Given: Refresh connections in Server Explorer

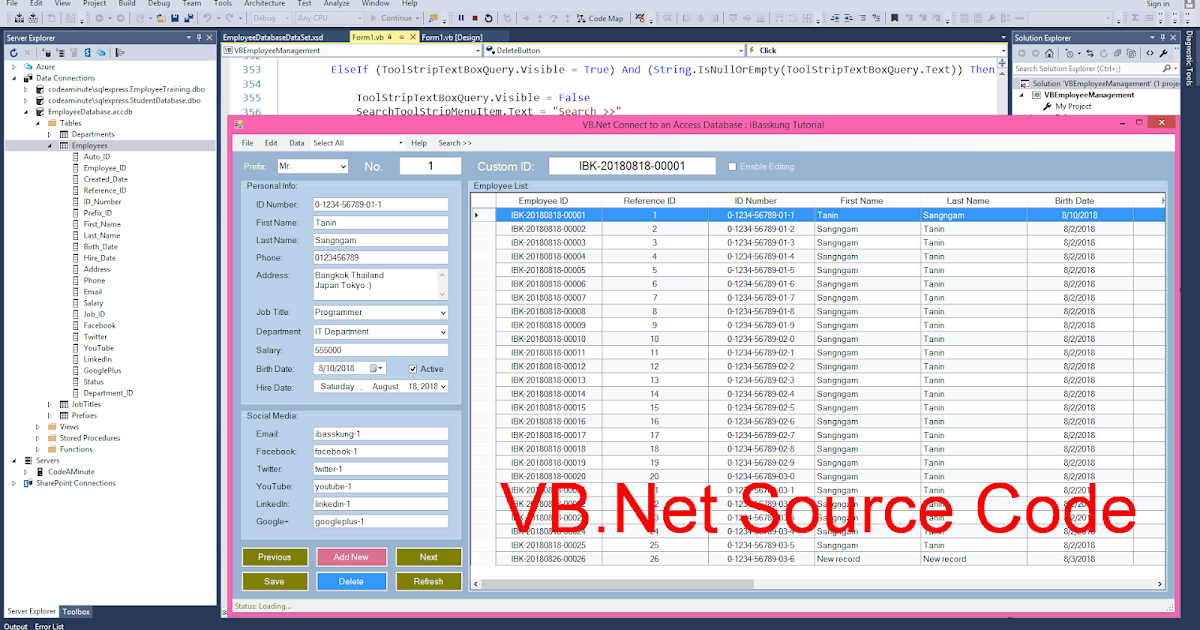Looking at the screenshot, I should click(x=13, y=53).
